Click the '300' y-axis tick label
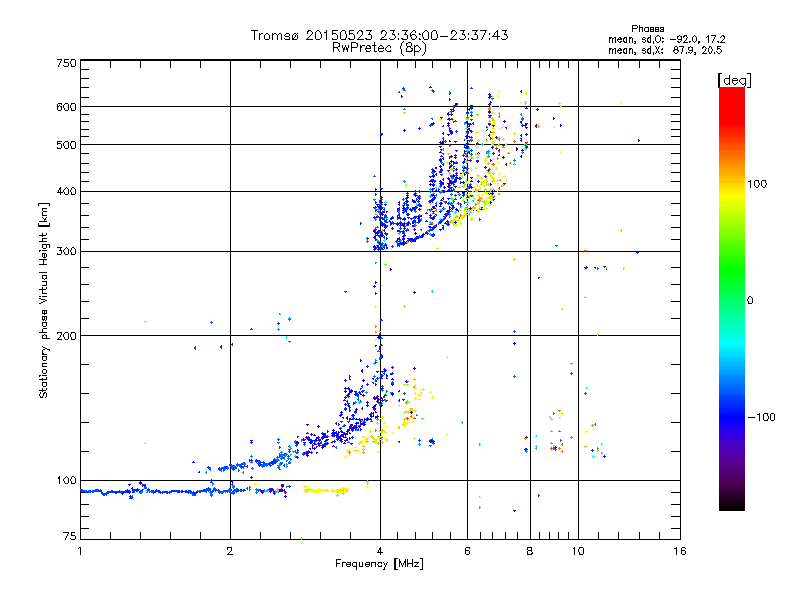800x600 pixels. (66, 252)
